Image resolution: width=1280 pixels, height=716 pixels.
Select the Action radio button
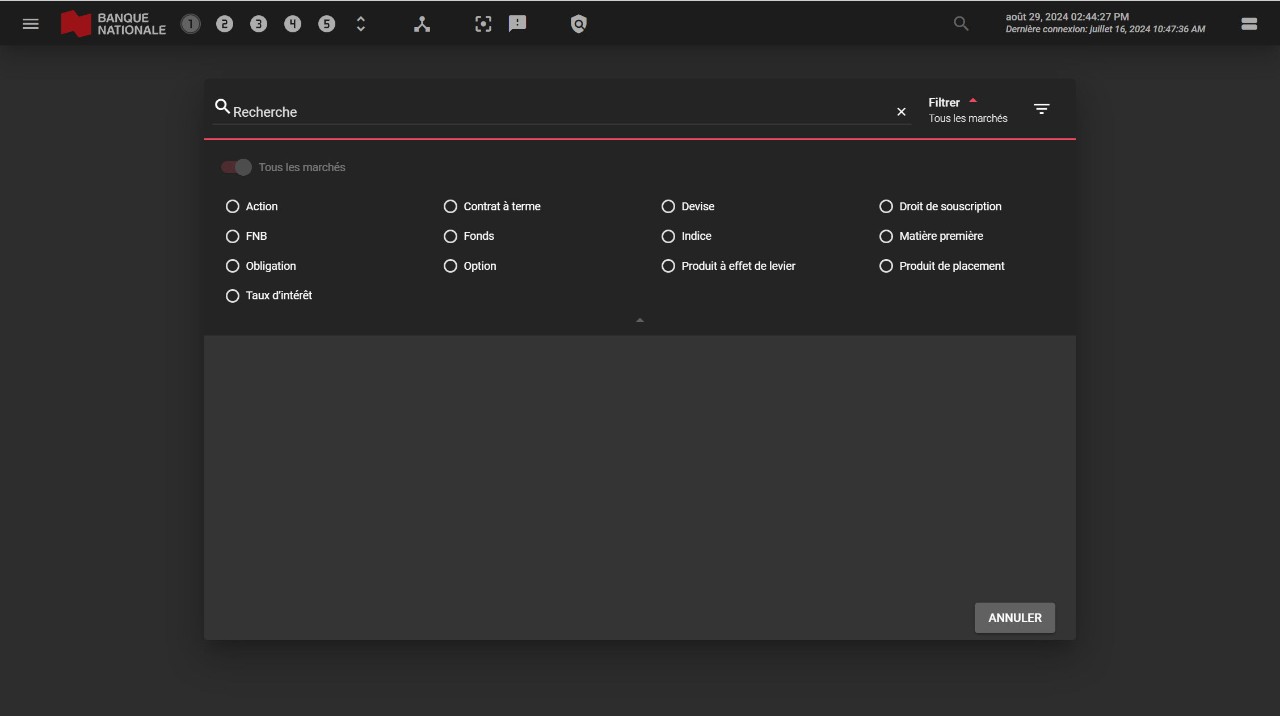232,206
